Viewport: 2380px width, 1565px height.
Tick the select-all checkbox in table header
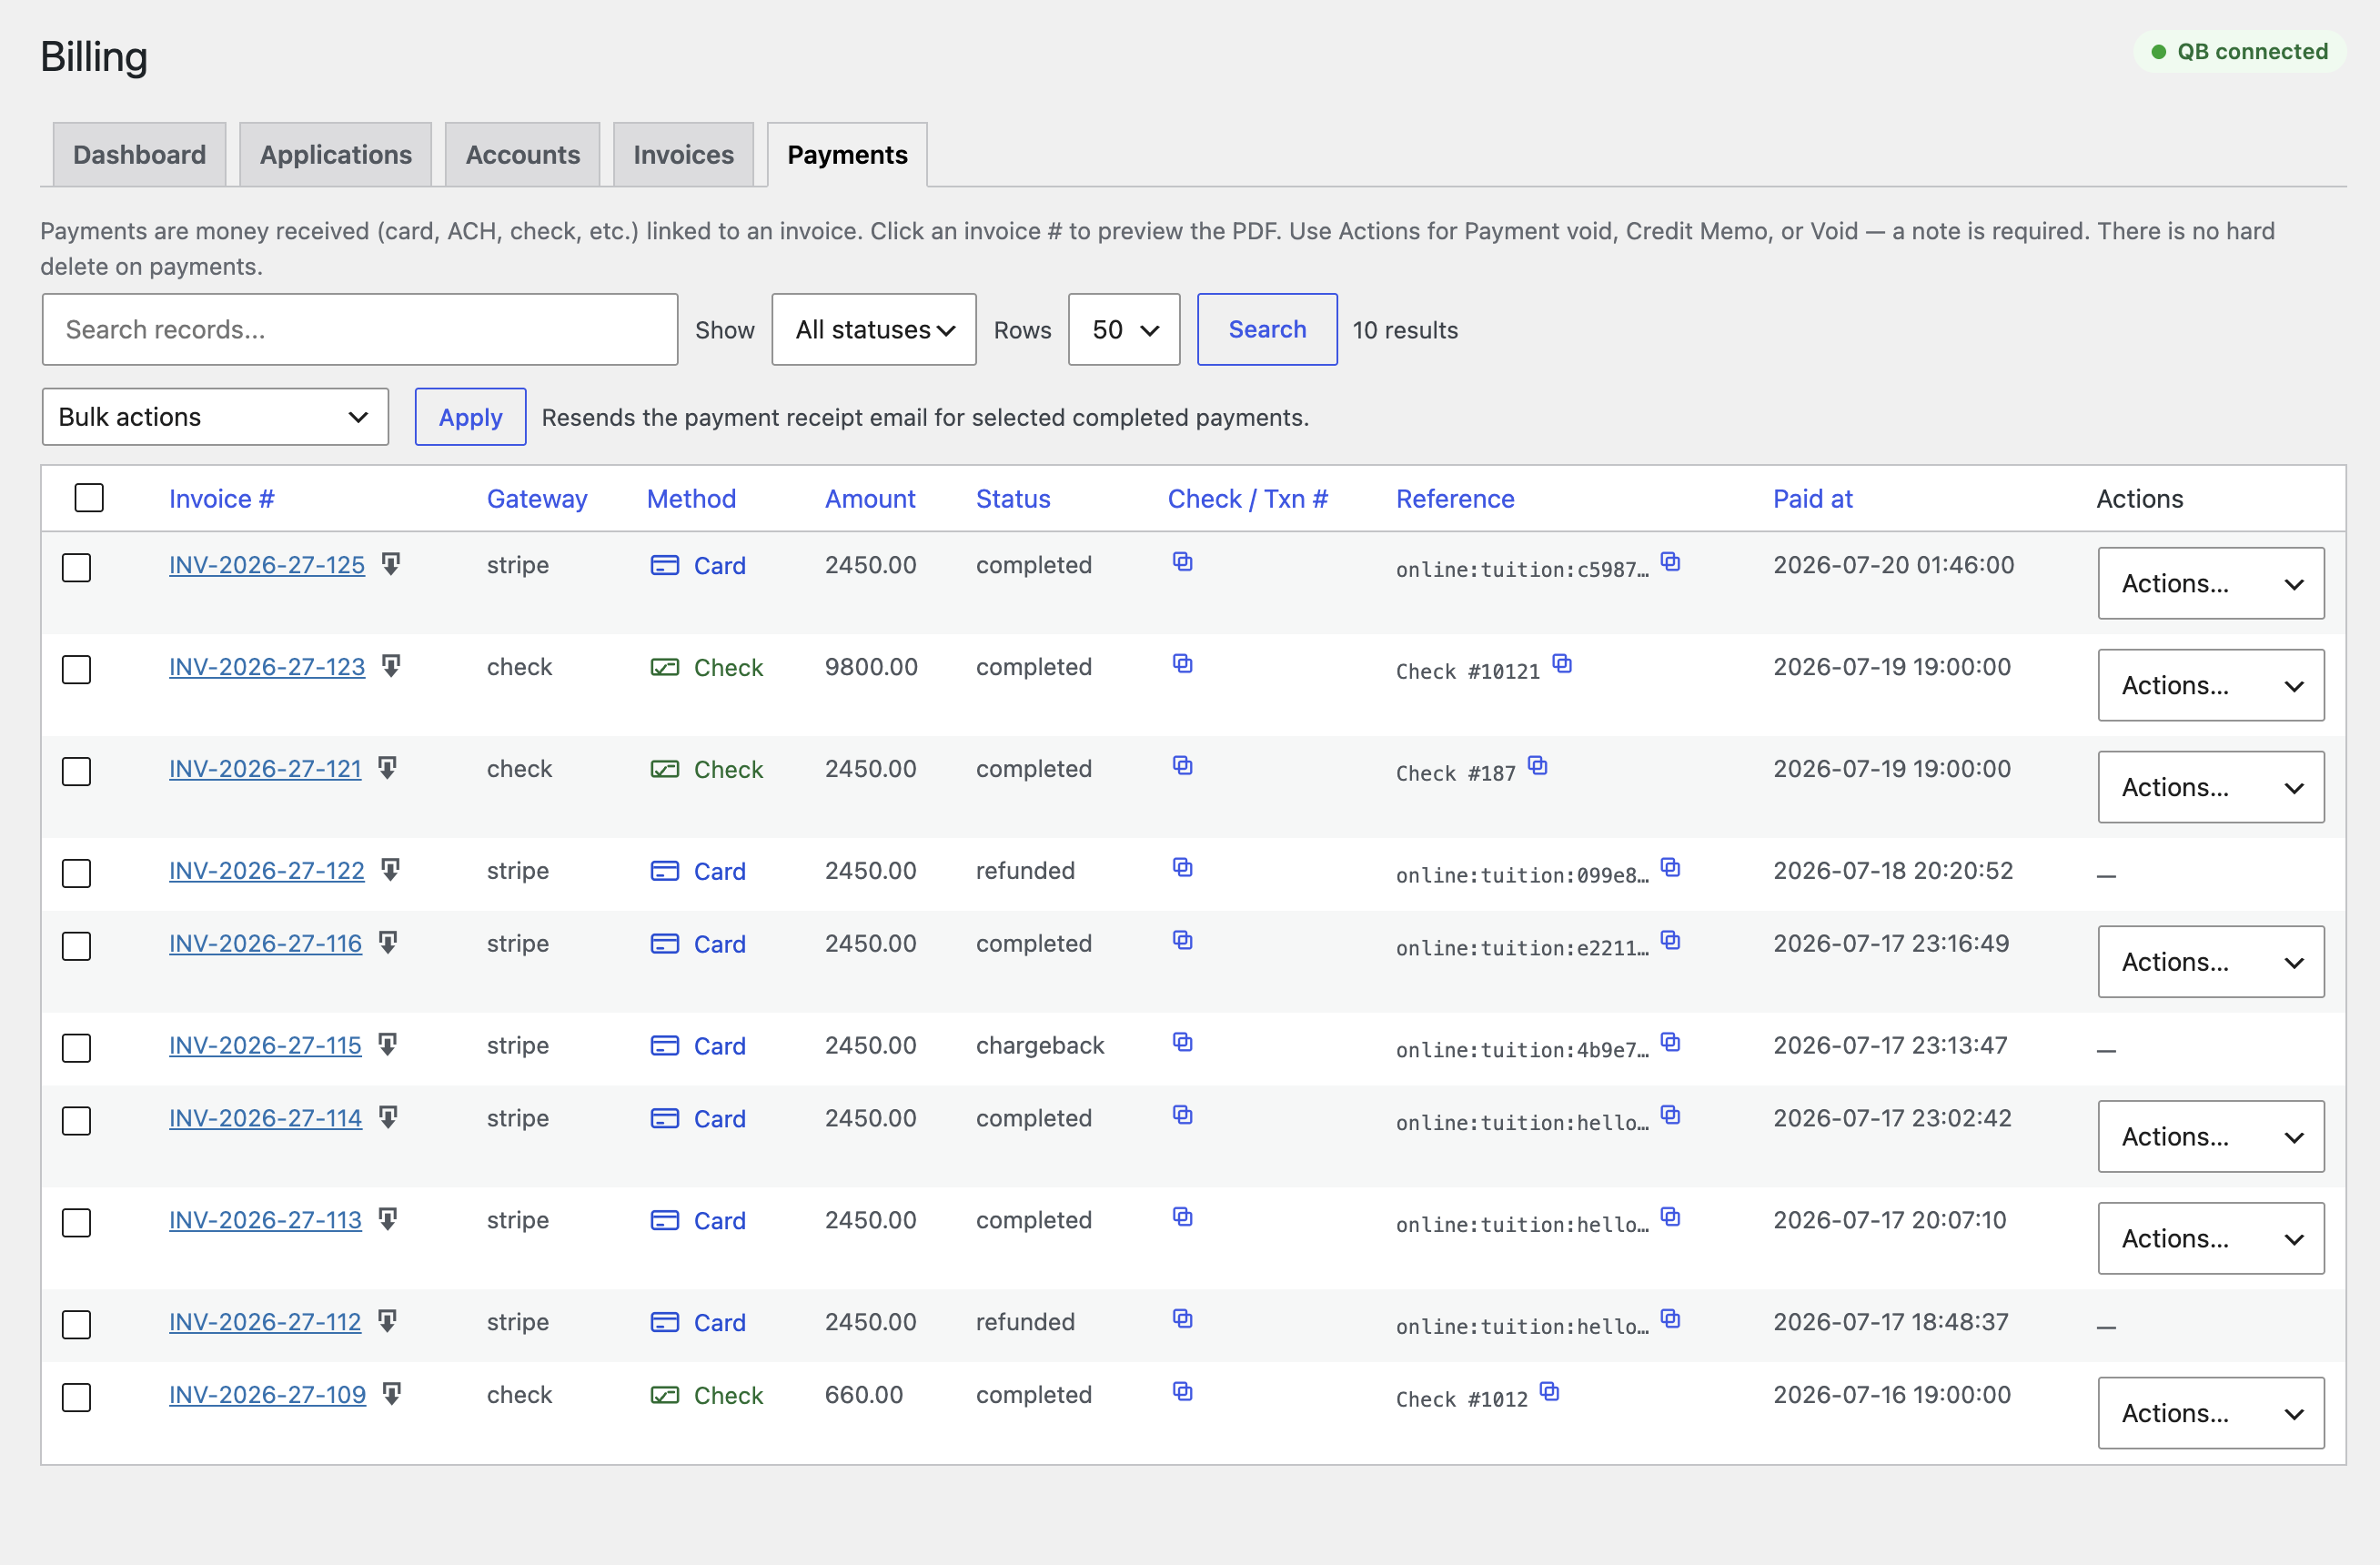[x=89, y=498]
